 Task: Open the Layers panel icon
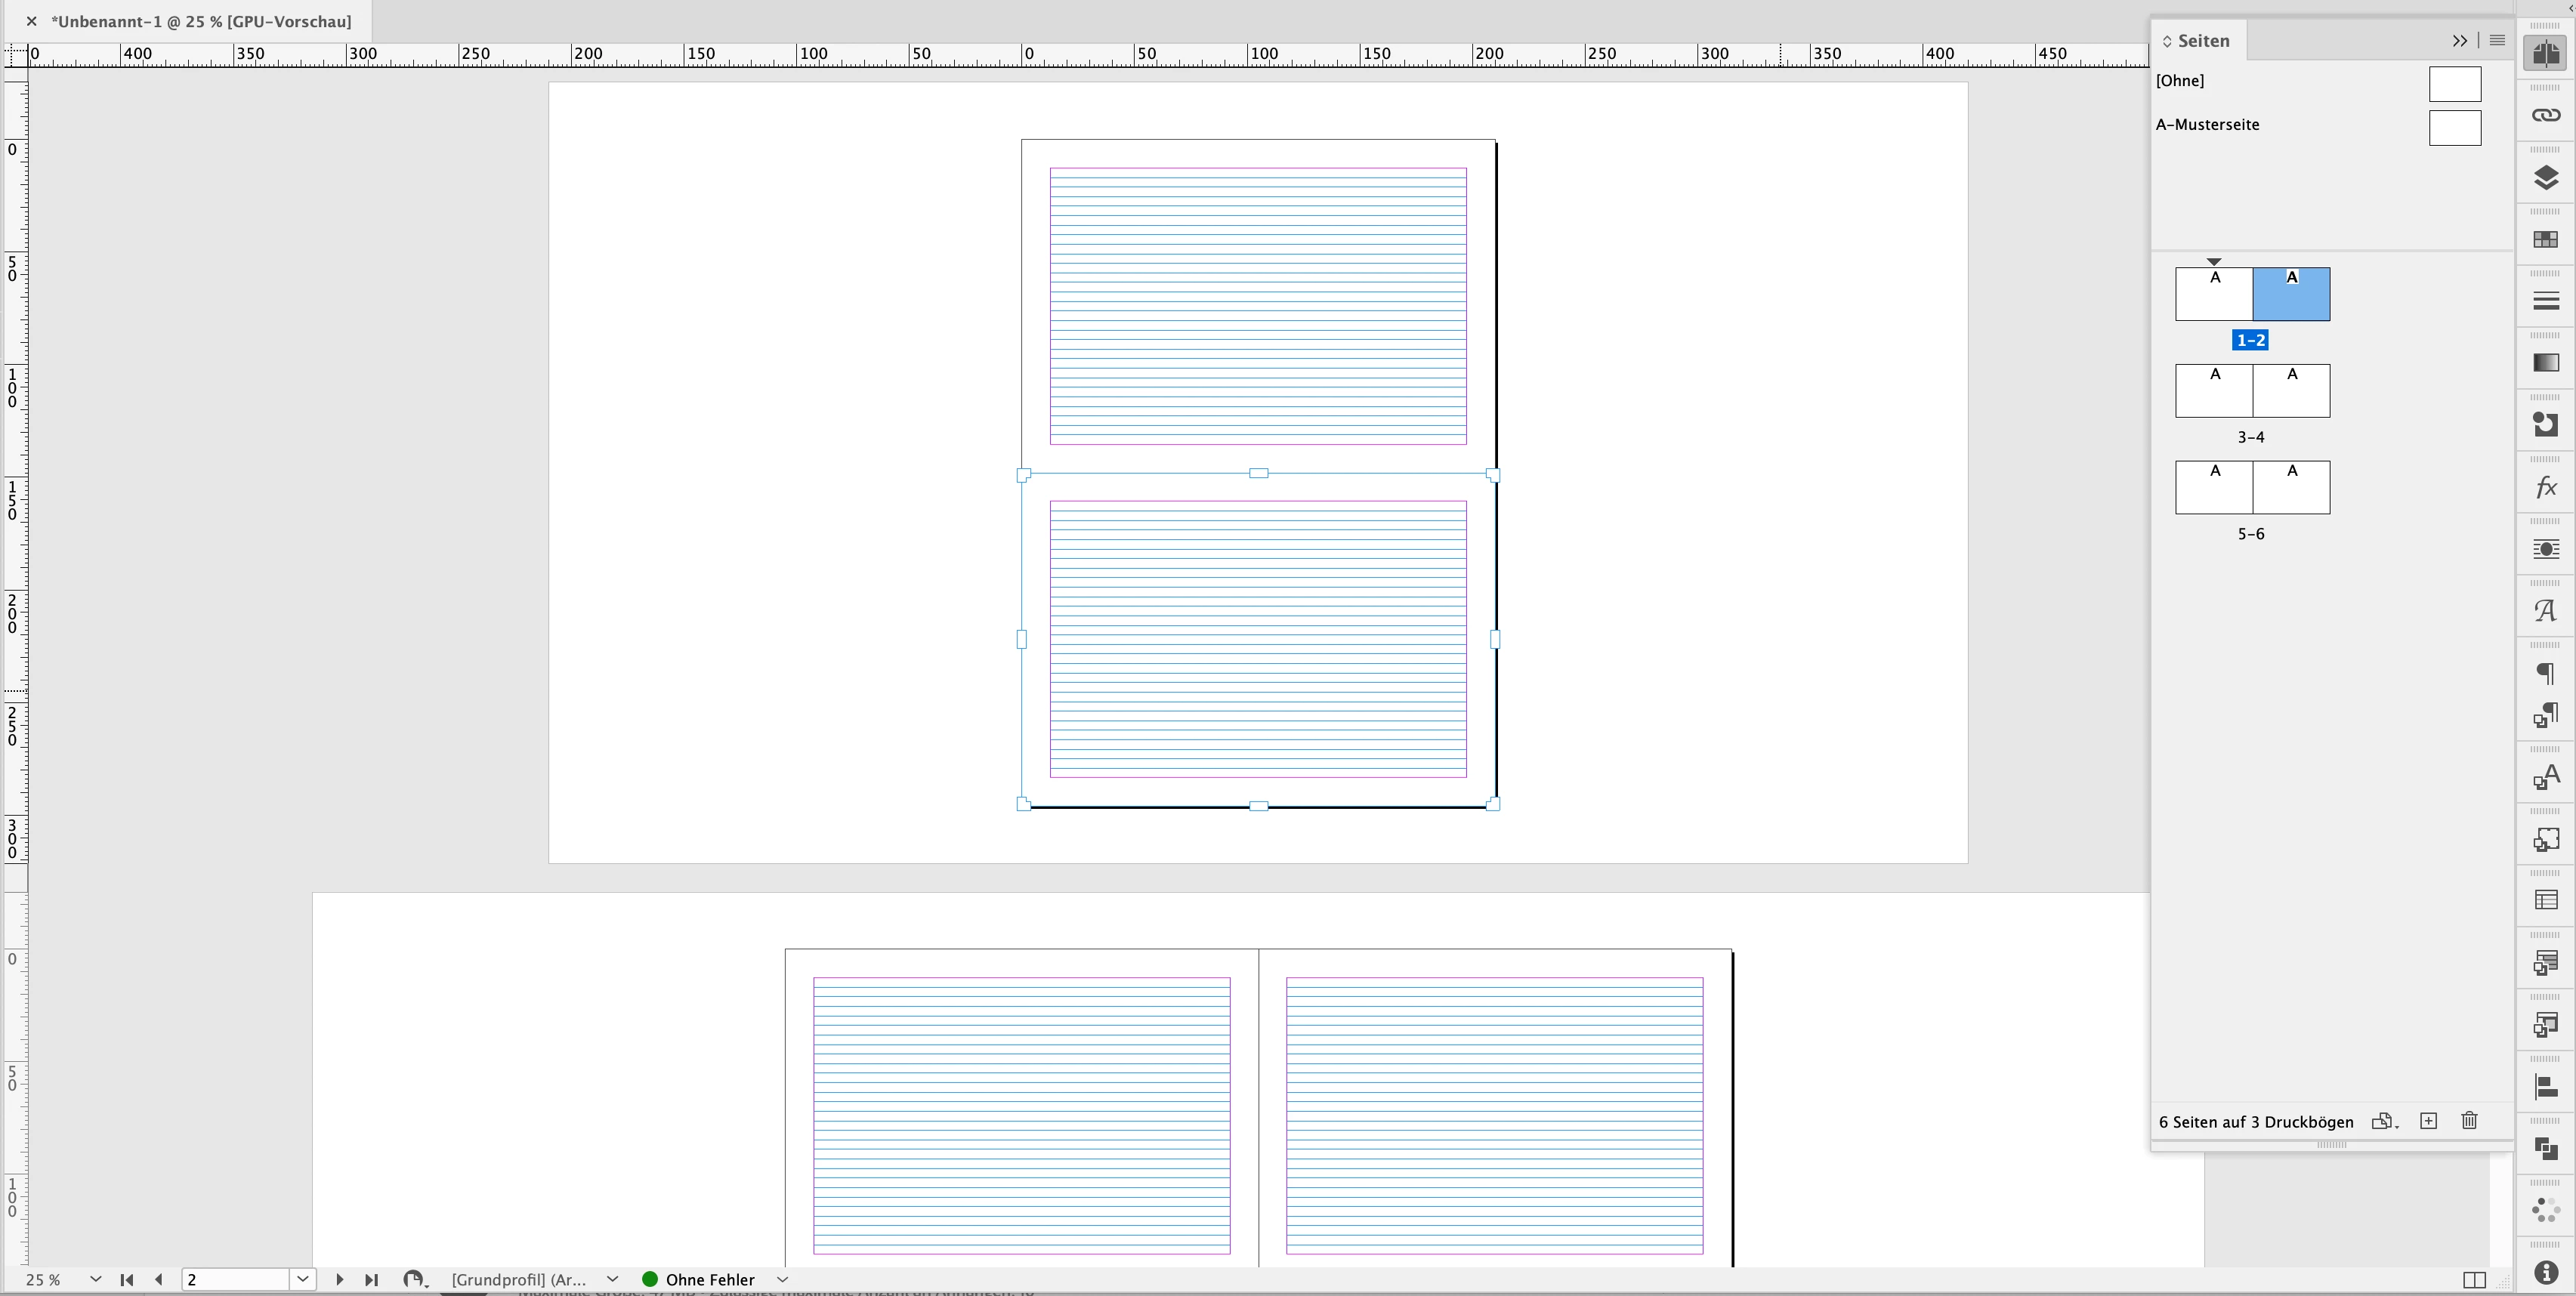coord(2546,178)
